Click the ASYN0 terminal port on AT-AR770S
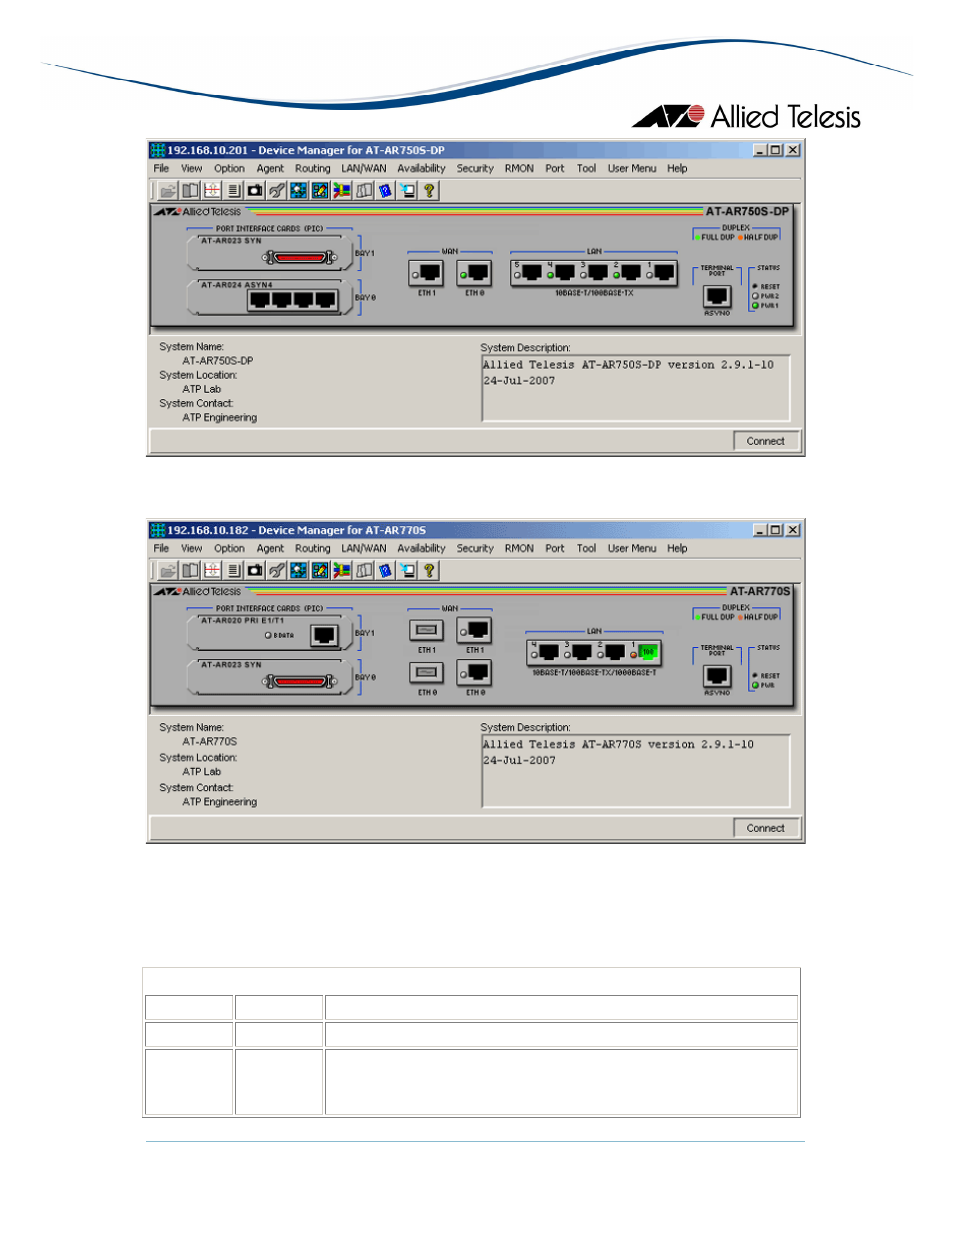The height and width of the screenshot is (1235, 954). [717, 676]
